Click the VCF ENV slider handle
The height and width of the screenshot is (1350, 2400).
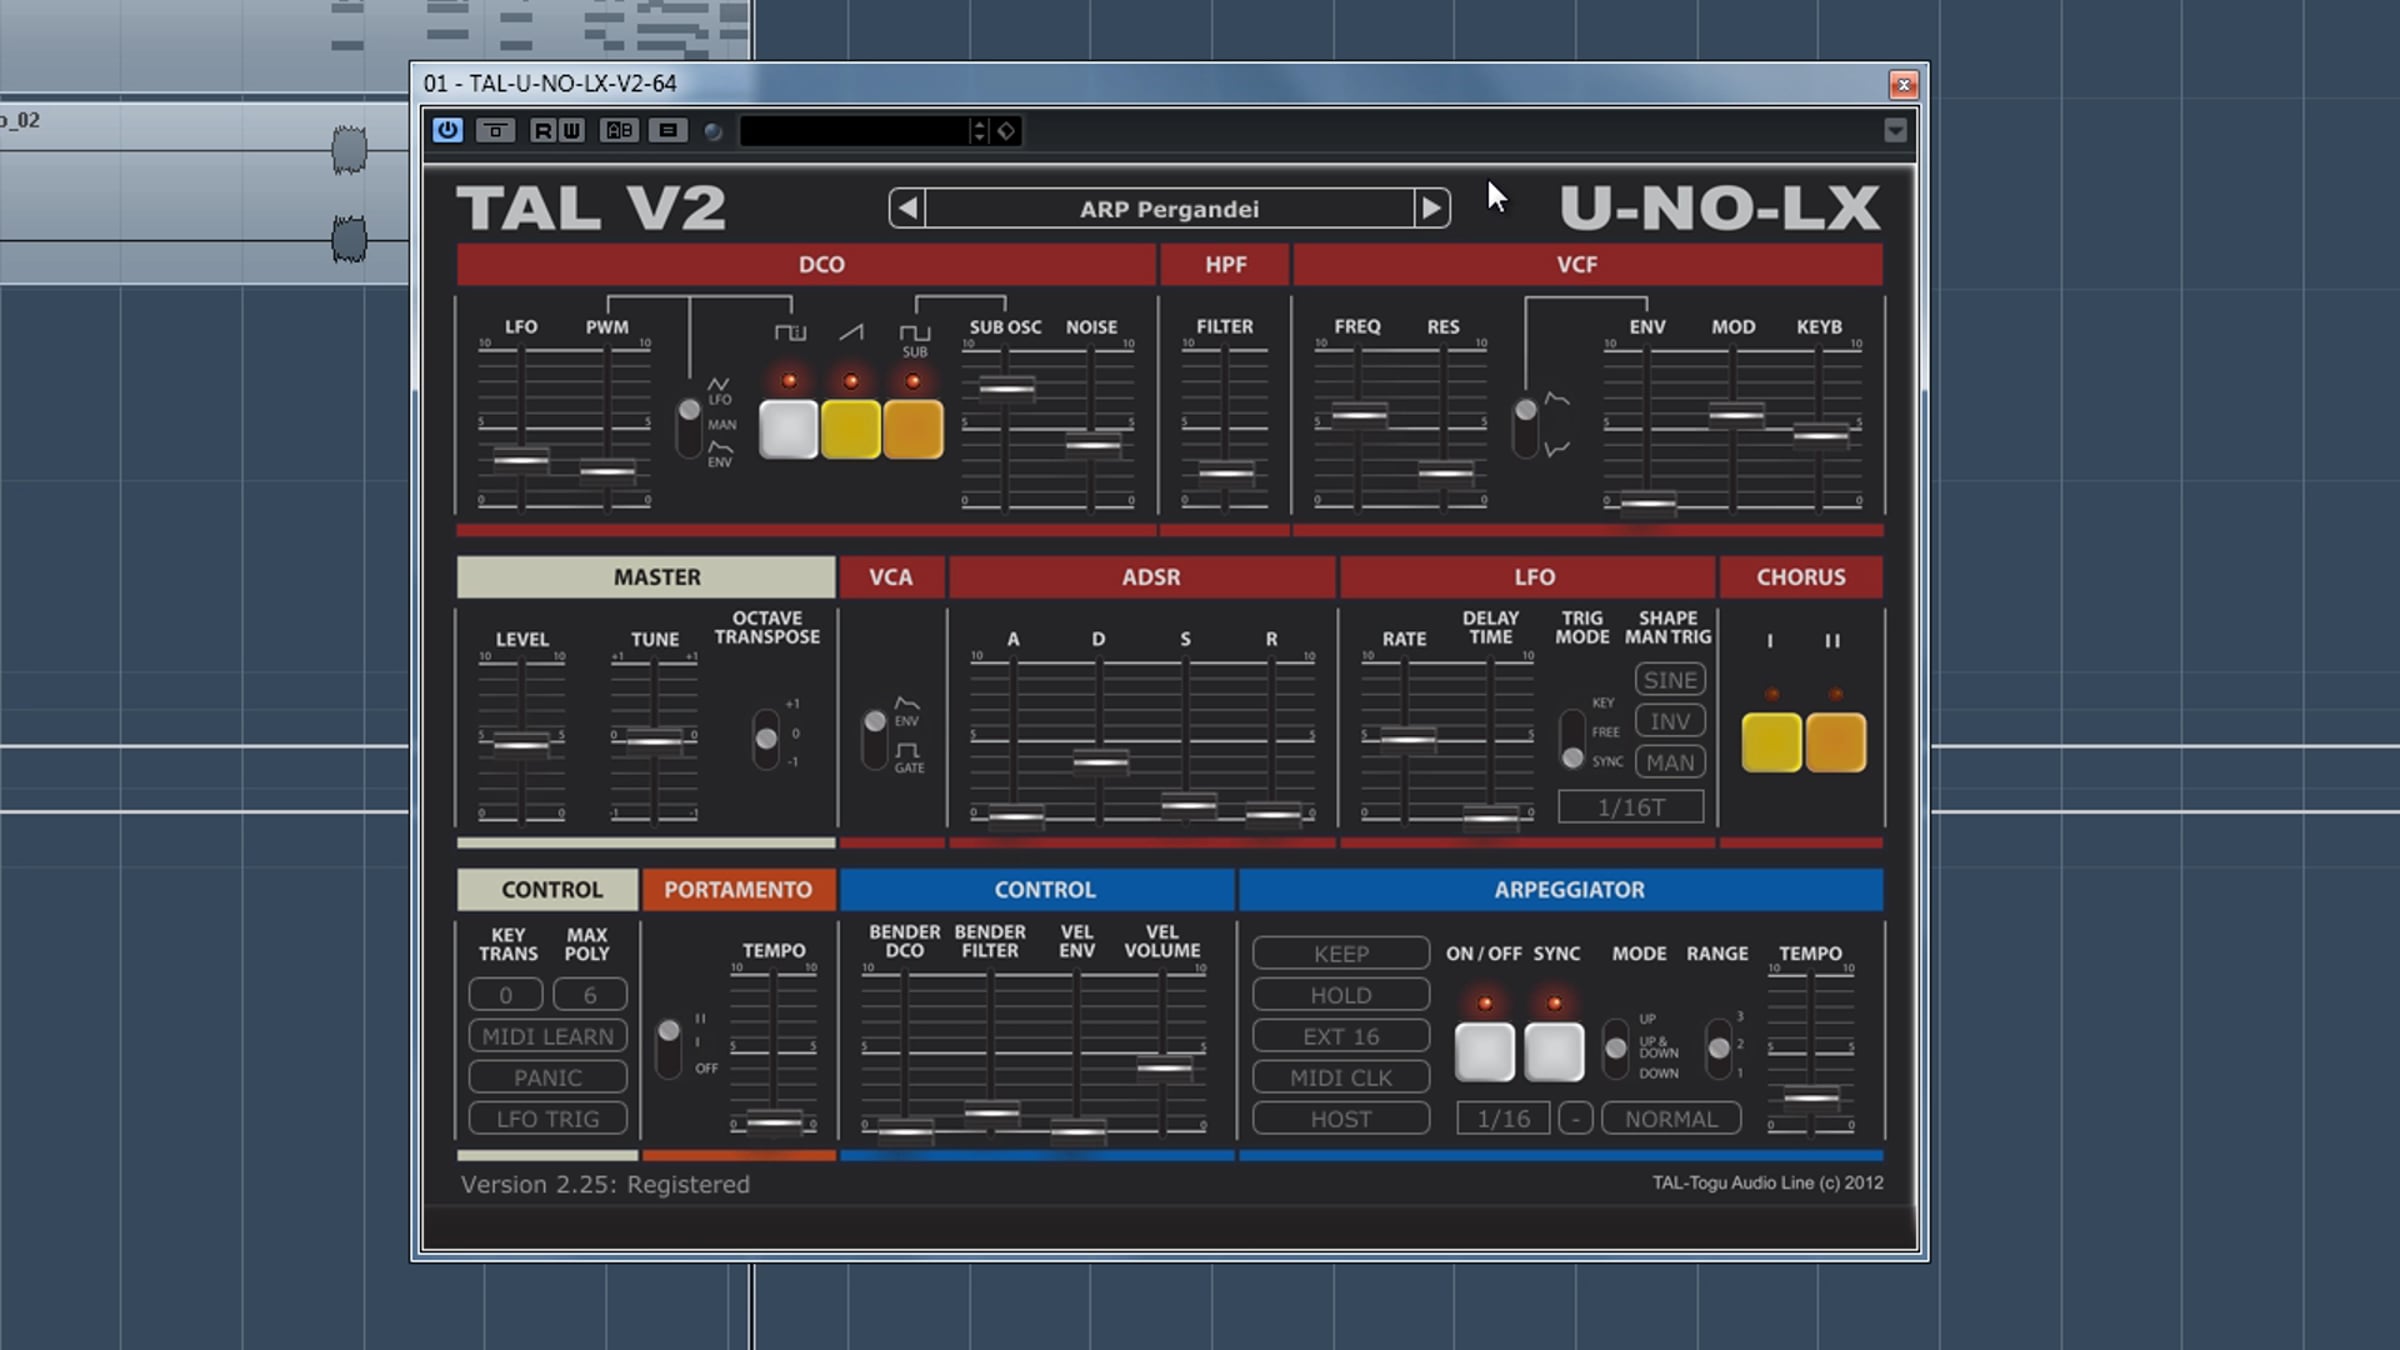[1648, 501]
